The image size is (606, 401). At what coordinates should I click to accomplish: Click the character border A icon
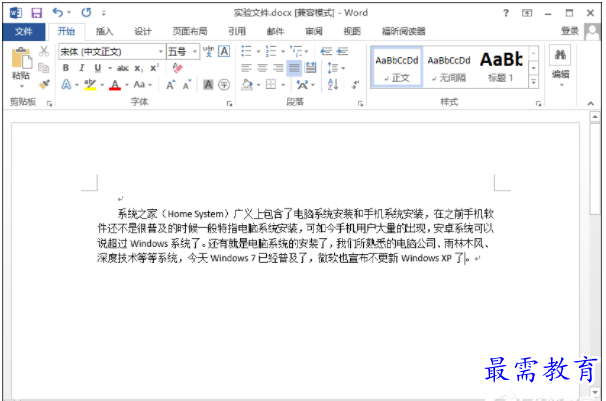(x=224, y=51)
